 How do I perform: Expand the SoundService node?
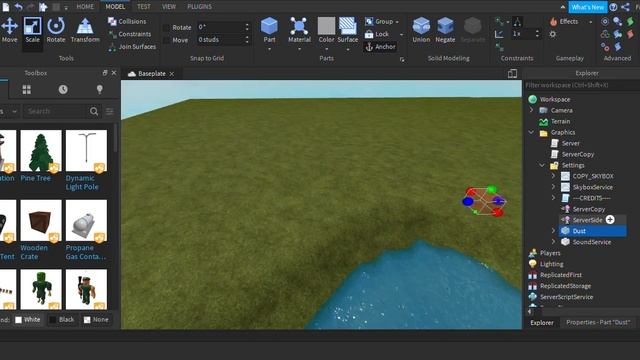[553, 242]
